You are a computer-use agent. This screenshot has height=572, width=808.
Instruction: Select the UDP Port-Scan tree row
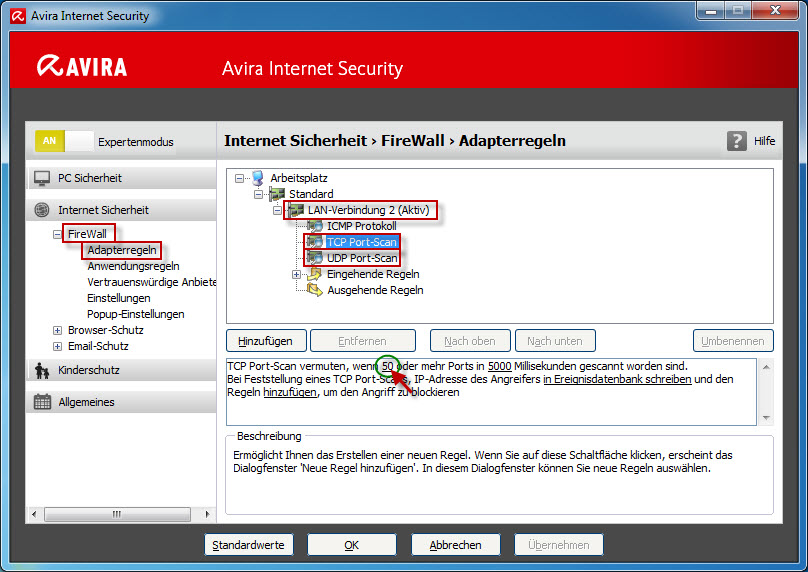pyautogui.click(x=362, y=258)
